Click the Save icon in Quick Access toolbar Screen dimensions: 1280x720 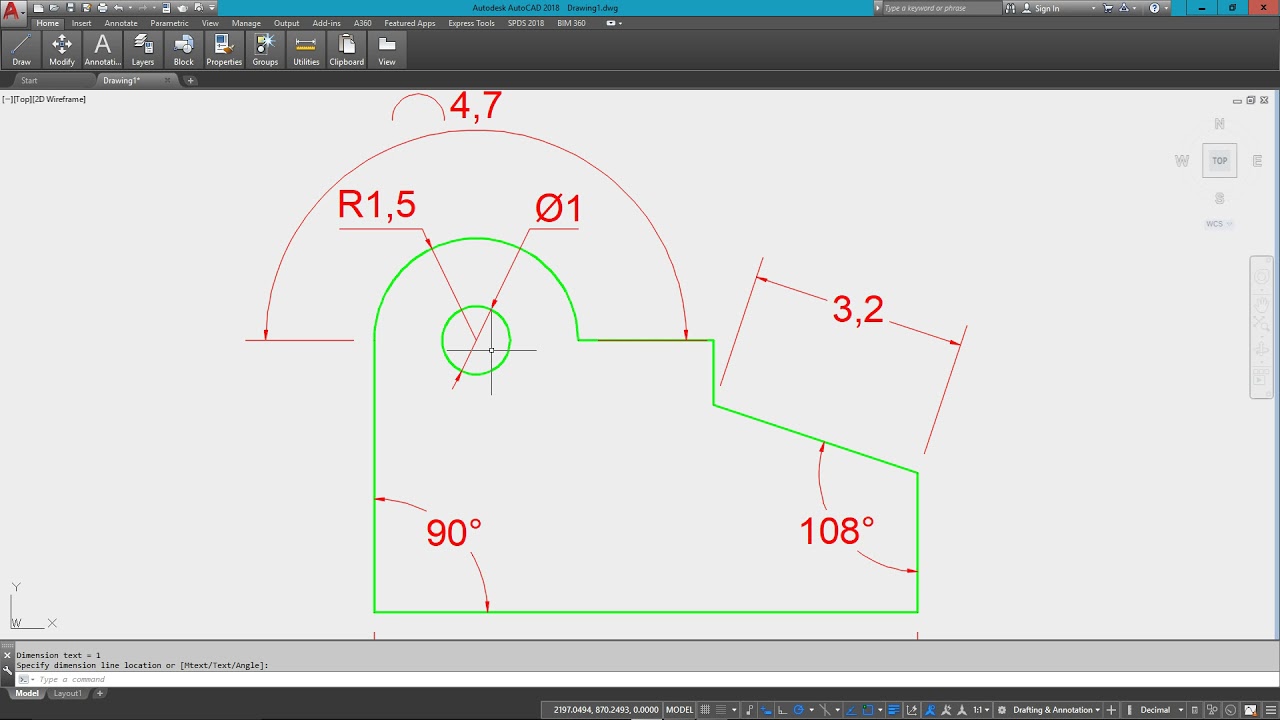70,8
